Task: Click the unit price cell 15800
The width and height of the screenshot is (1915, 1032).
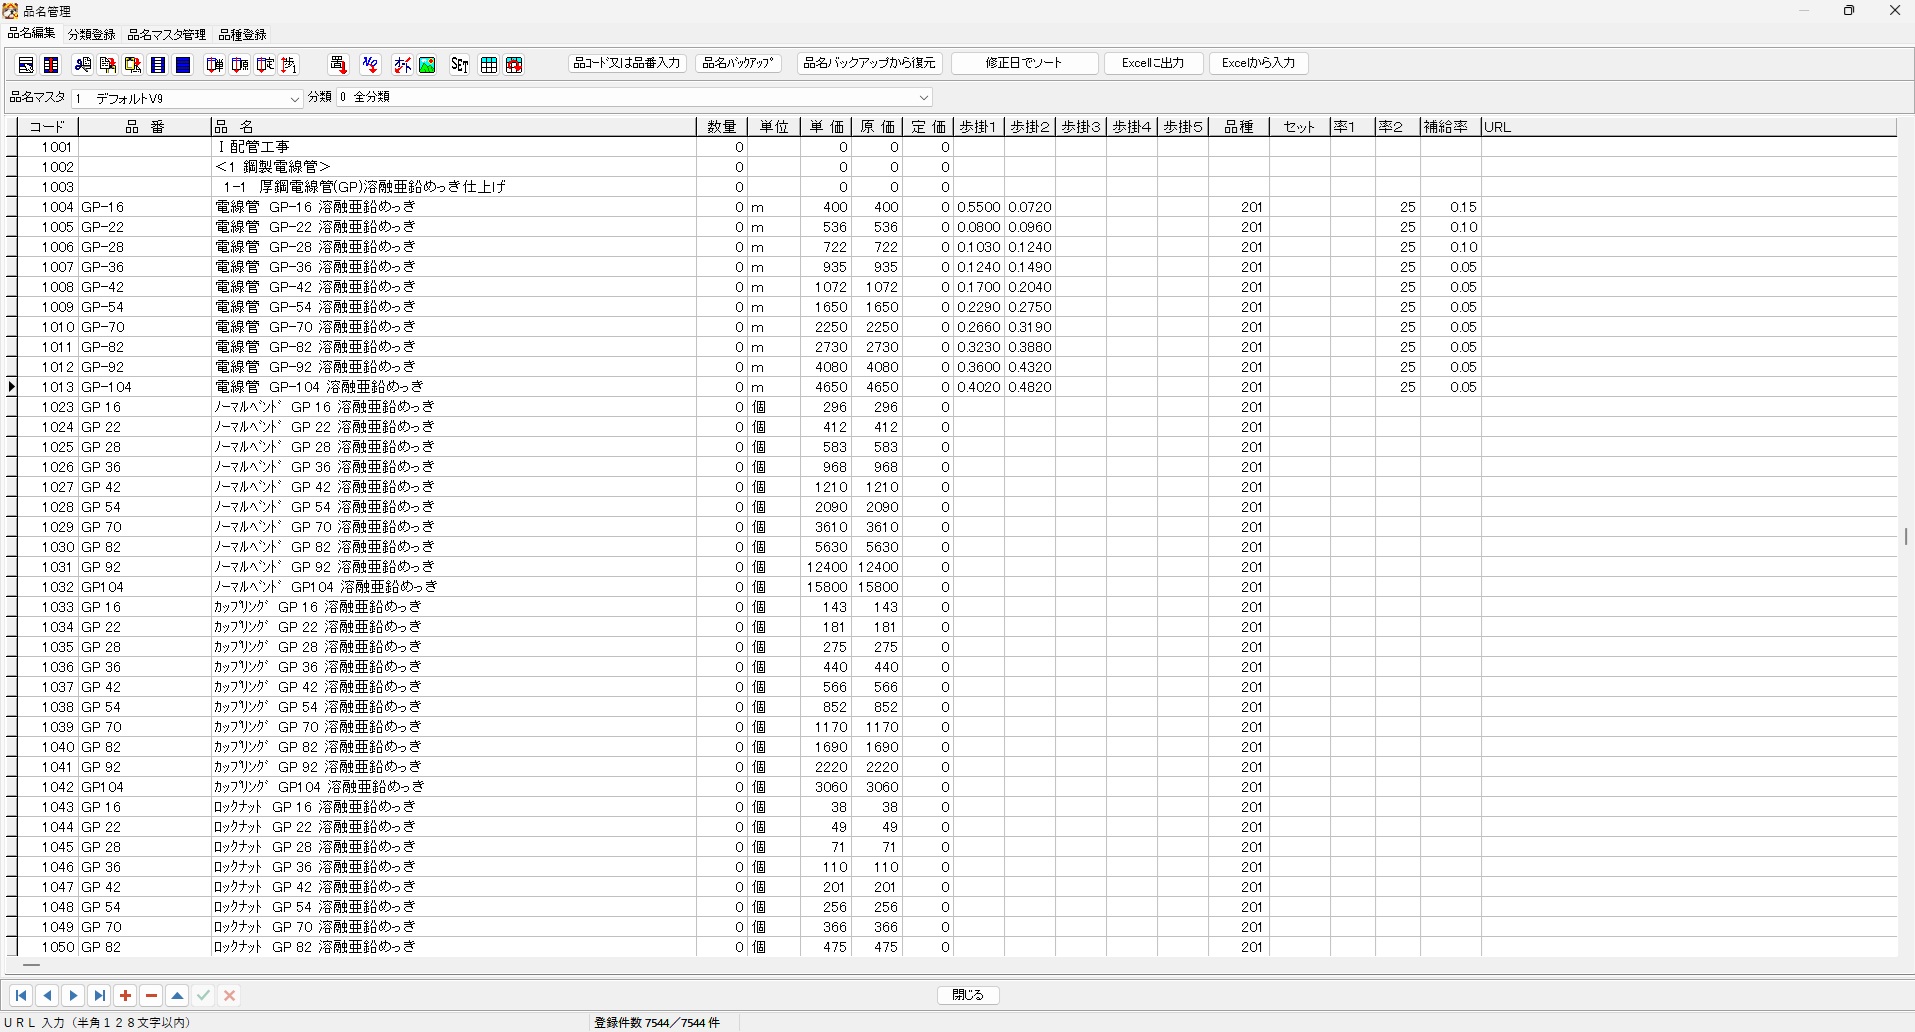Action: coord(826,587)
